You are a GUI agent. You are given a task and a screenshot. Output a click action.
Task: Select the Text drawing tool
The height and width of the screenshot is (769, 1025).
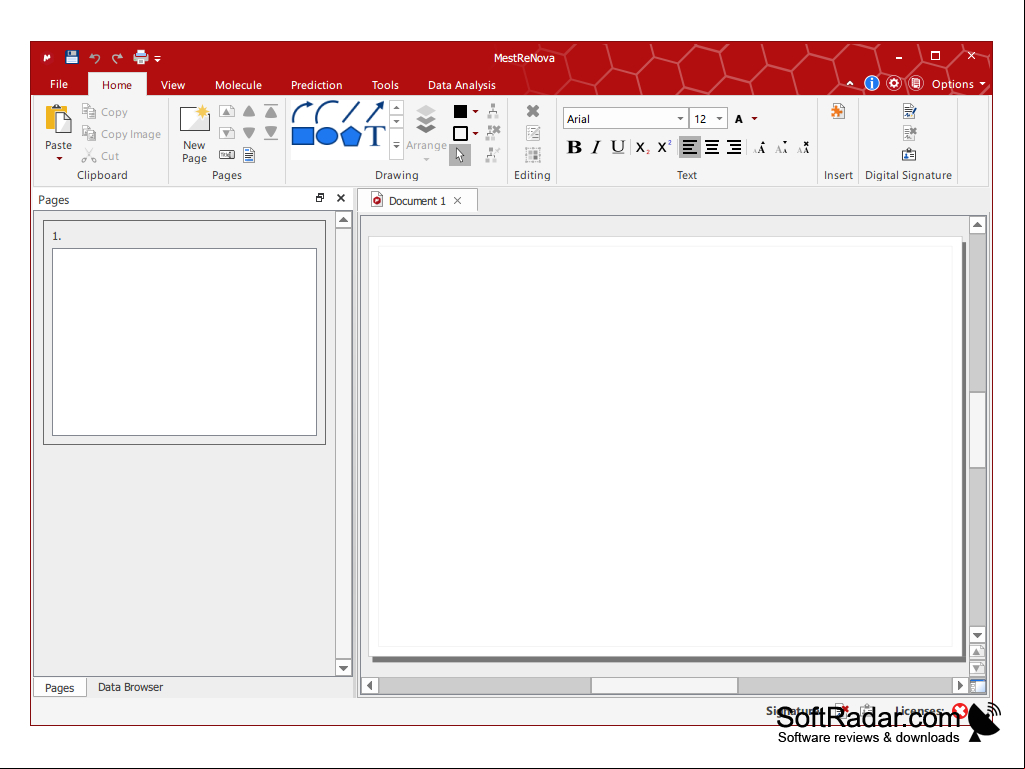375,136
